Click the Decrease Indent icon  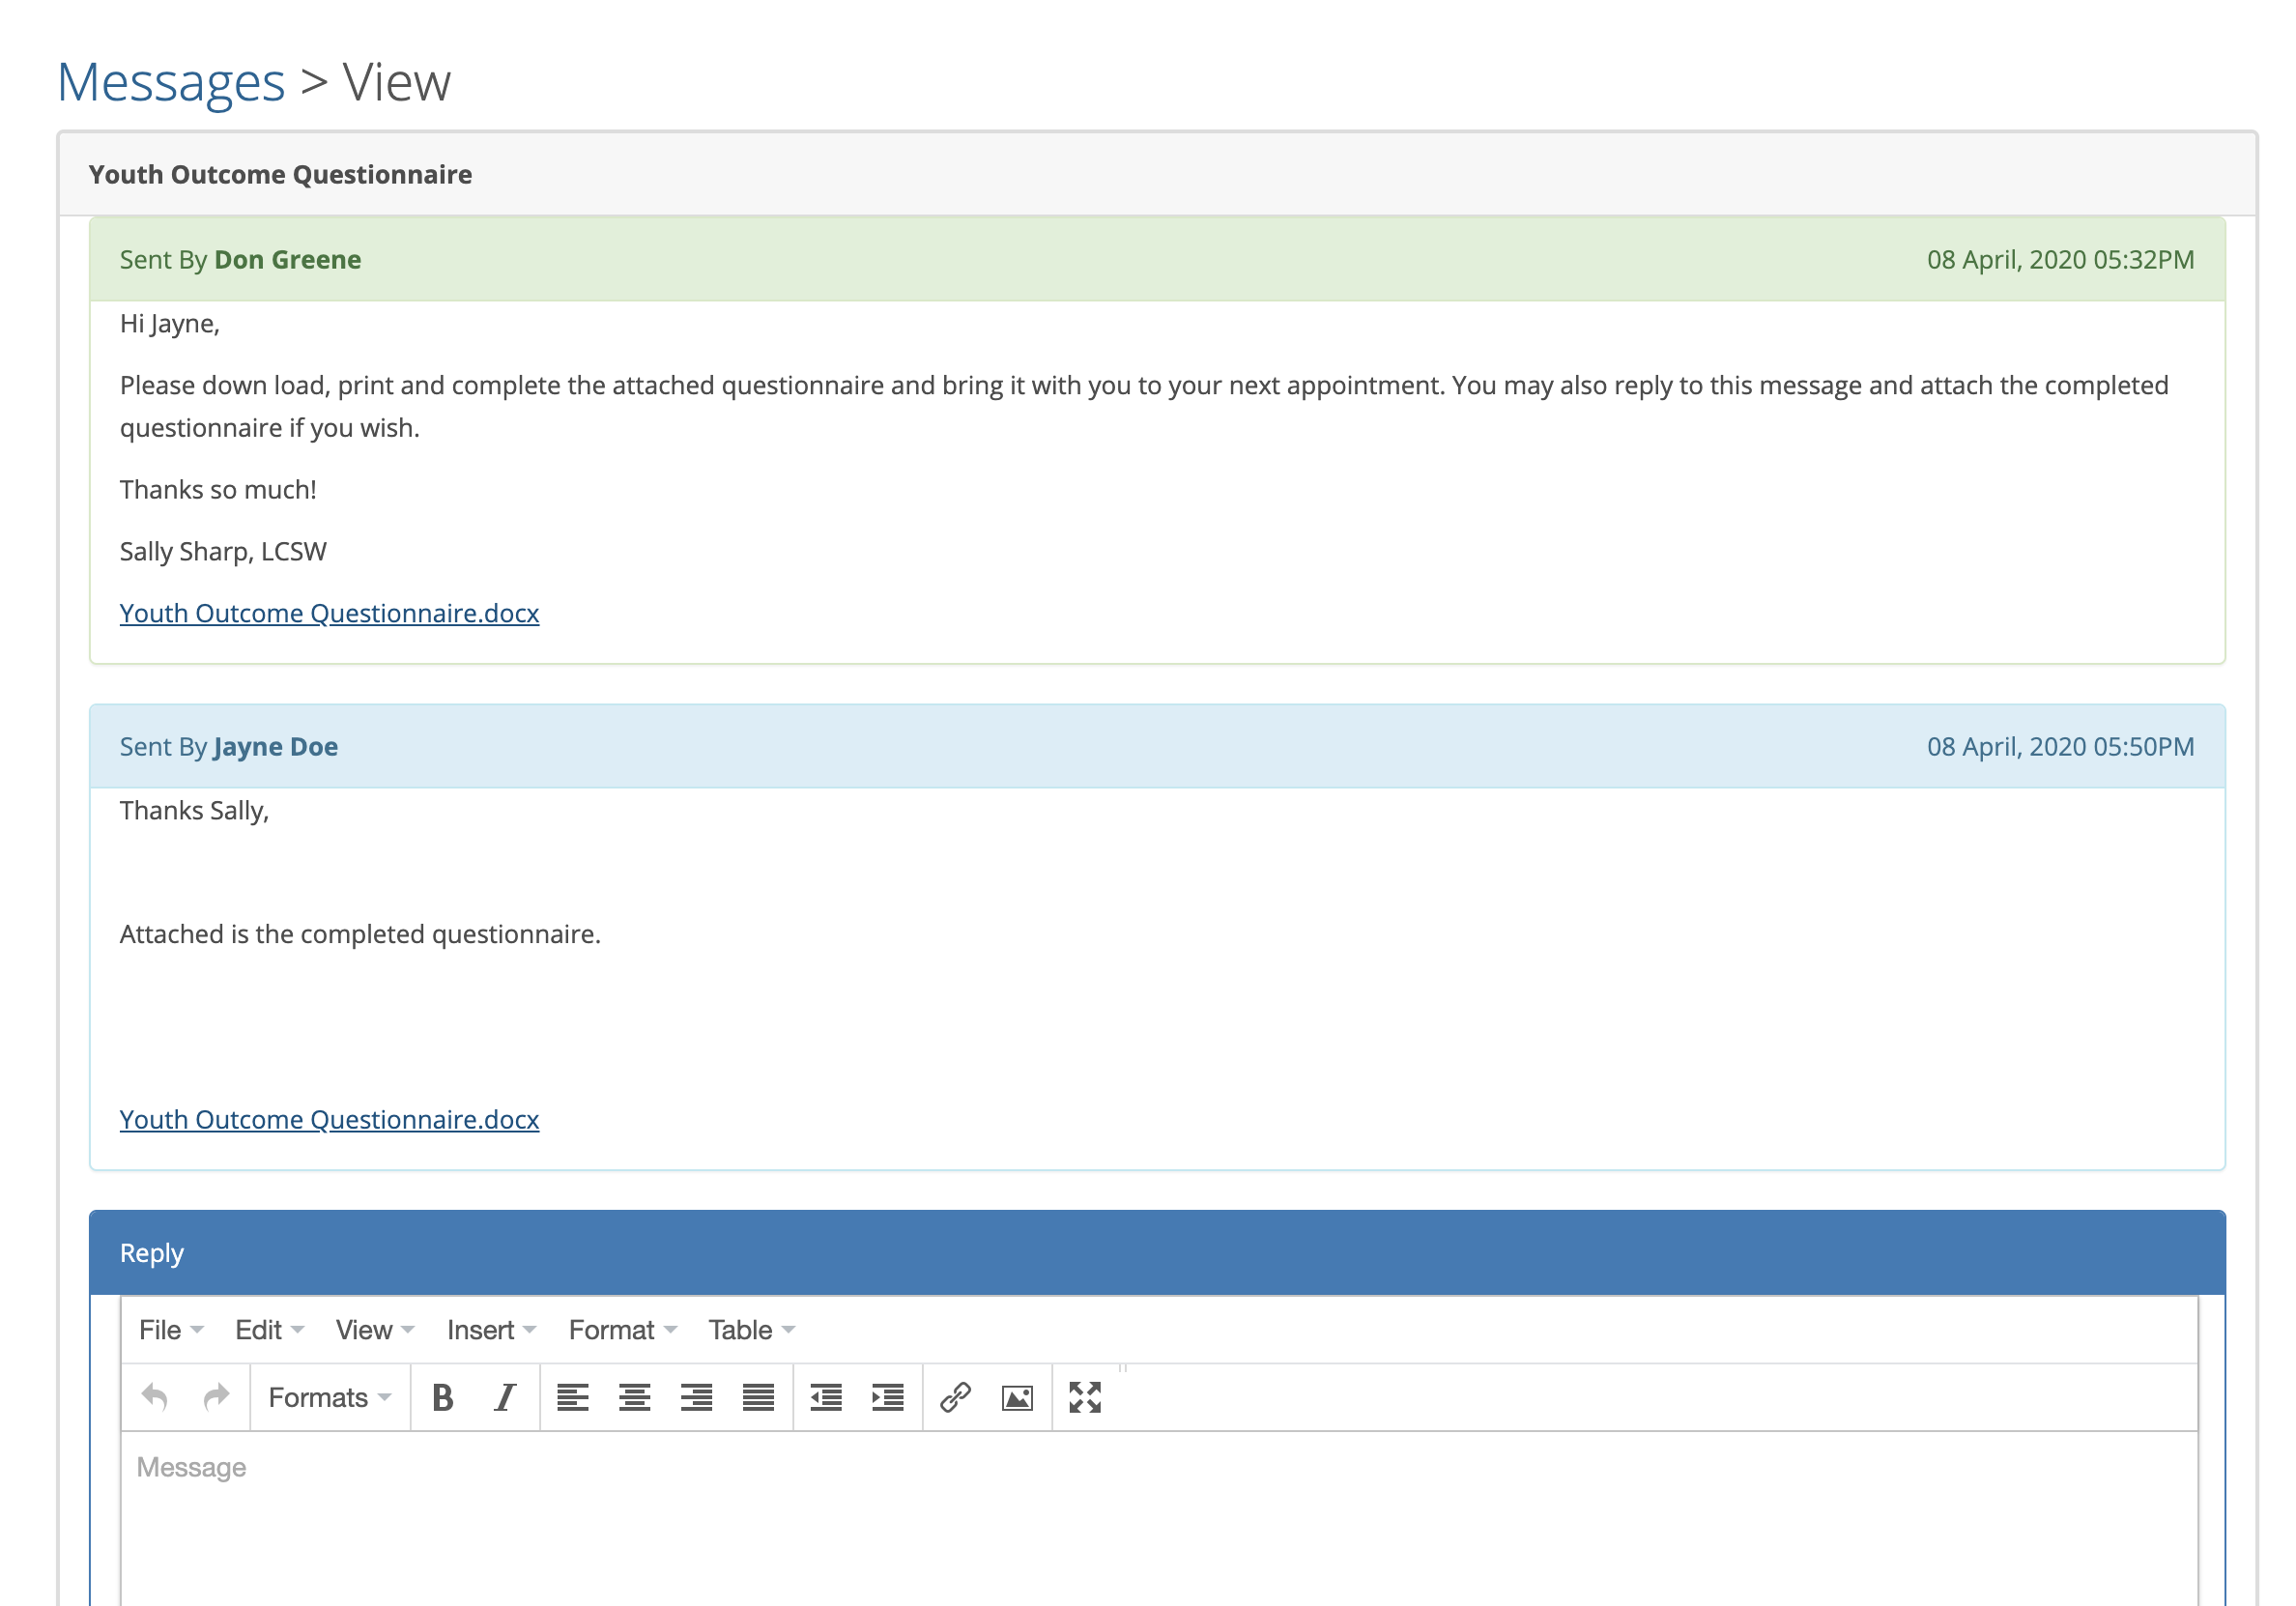pyautogui.click(x=827, y=1397)
